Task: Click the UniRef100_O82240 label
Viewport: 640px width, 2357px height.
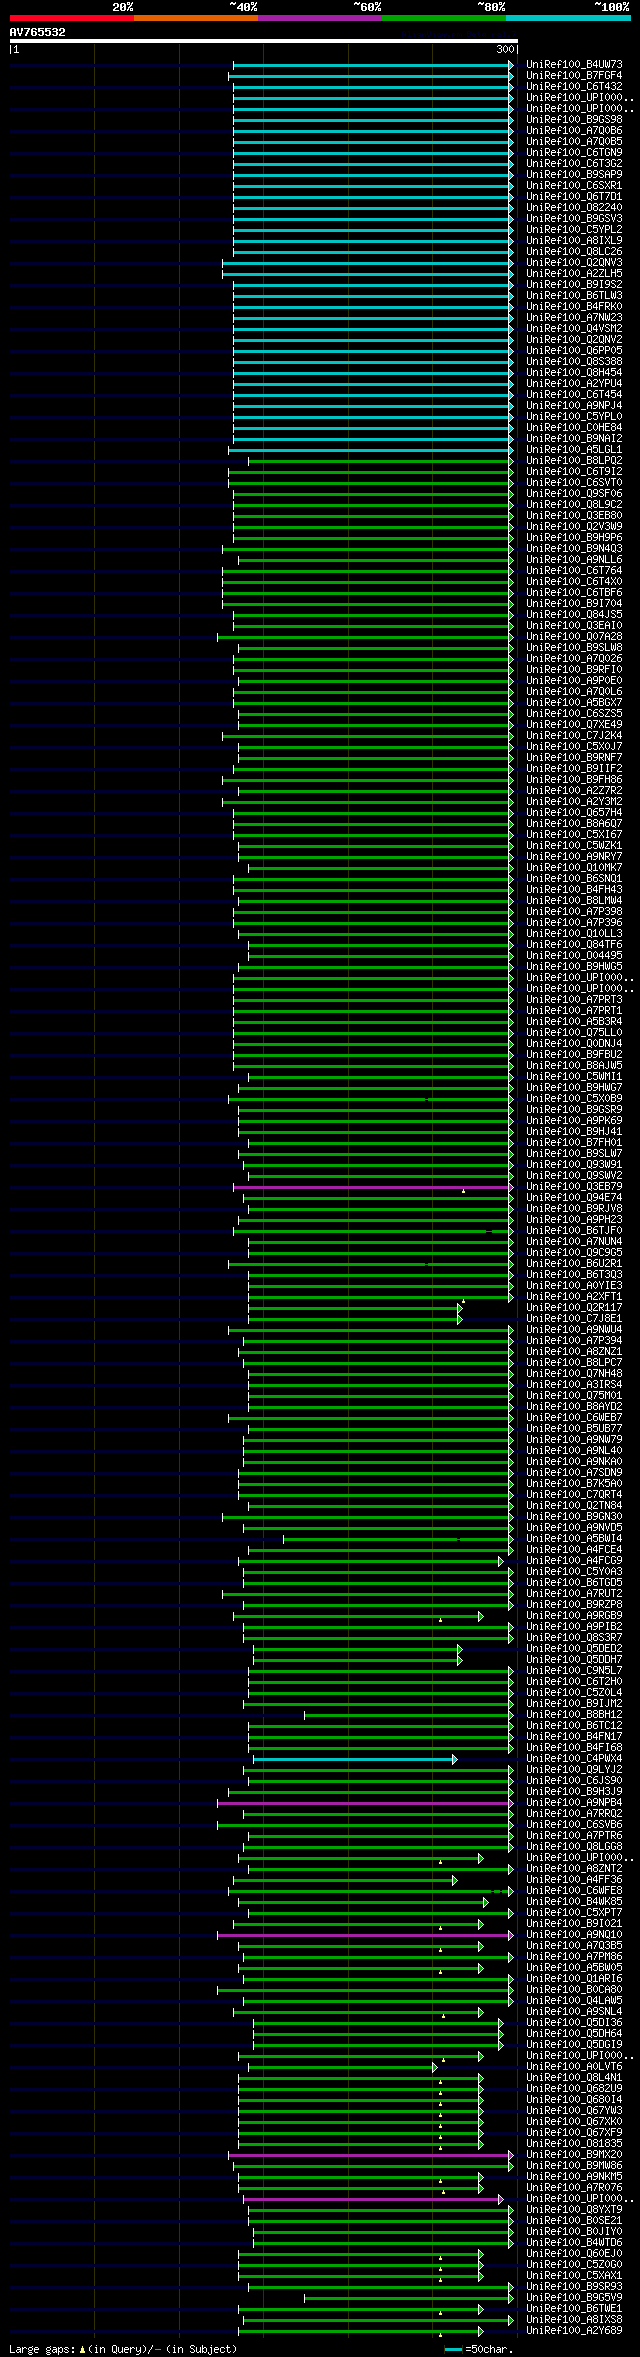Action: (x=574, y=208)
